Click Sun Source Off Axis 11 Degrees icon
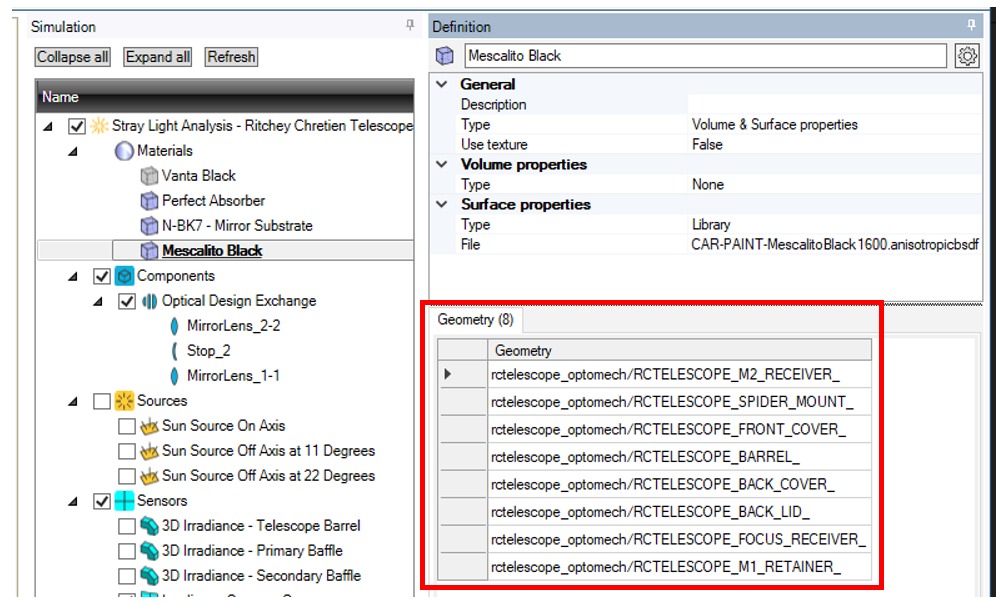Image resolution: width=1005 pixels, height=606 pixels. pyautogui.click(x=149, y=451)
